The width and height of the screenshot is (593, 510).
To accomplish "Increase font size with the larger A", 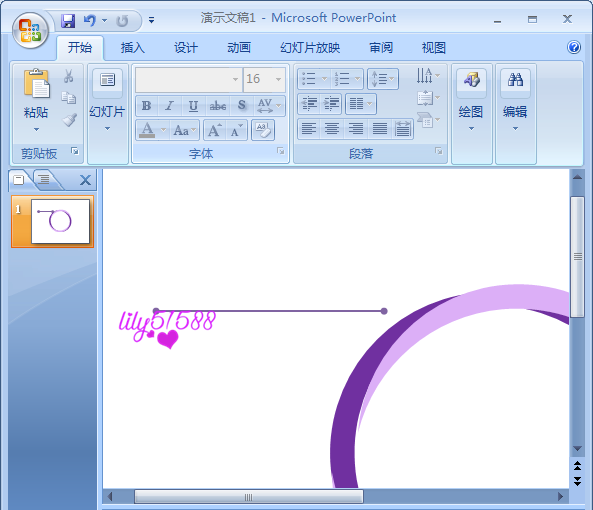I will pos(214,130).
